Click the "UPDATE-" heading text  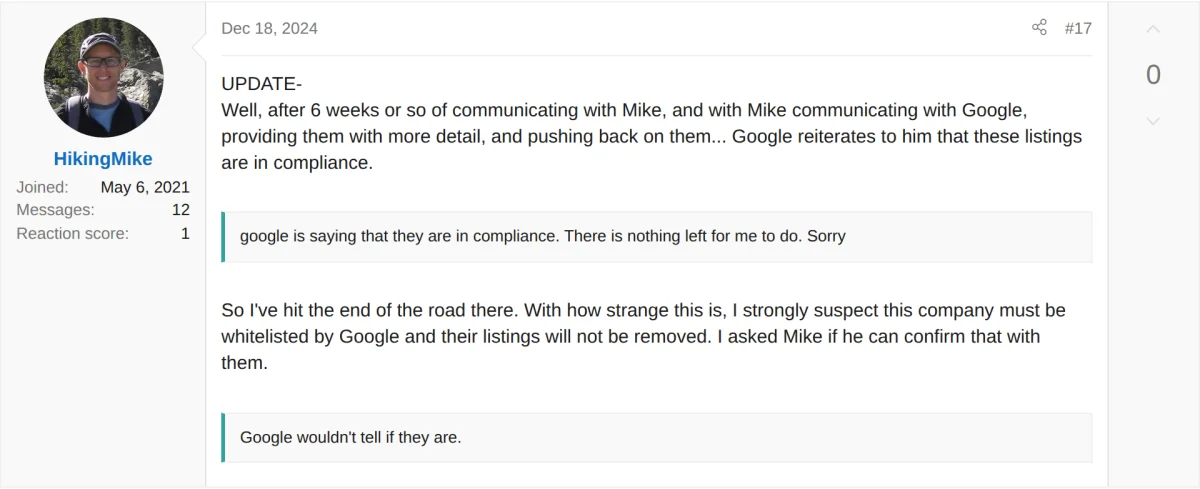click(261, 84)
